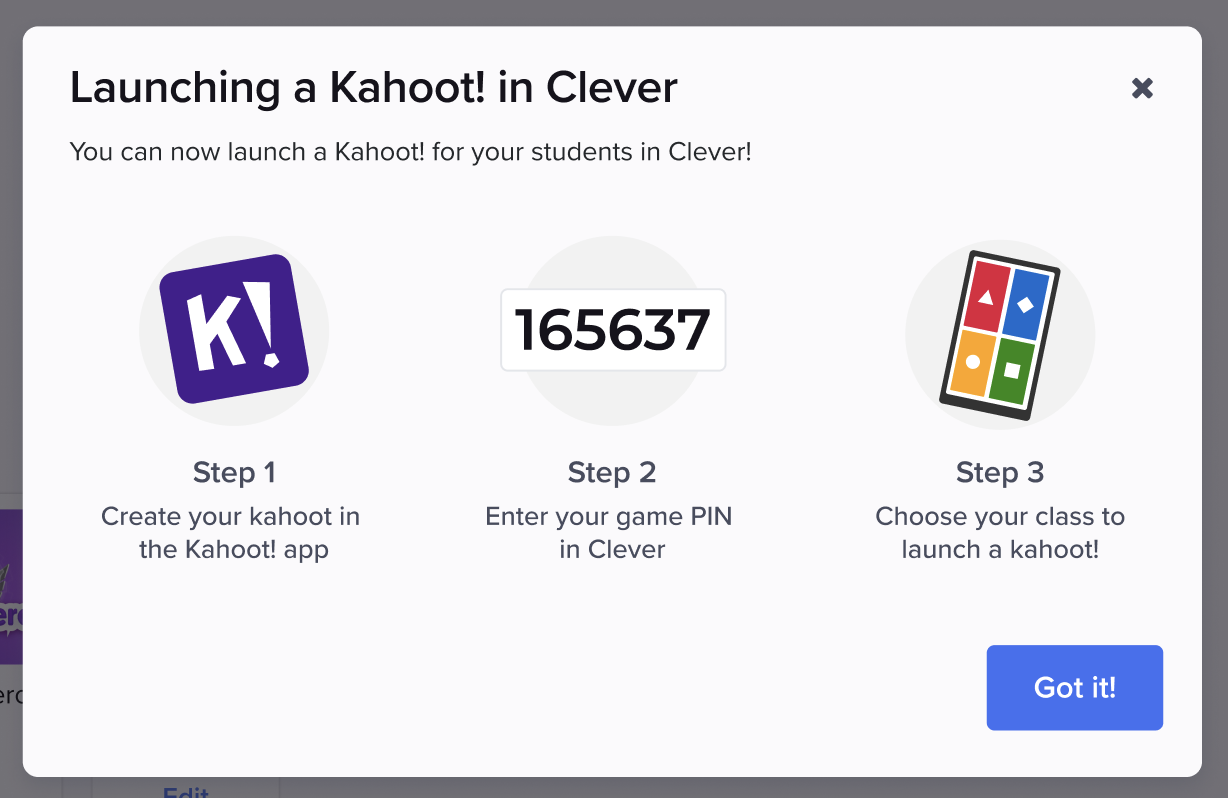The height and width of the screenshot is (798, 1228).
Task: Select the Step 2 heading
Action: (611, 472)
